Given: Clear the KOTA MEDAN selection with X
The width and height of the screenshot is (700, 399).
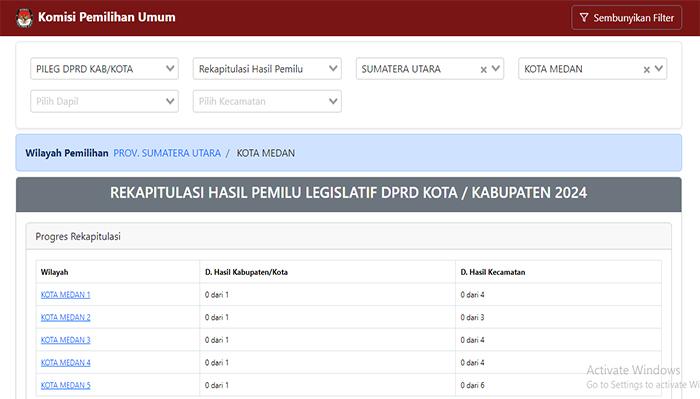Looking at the screenshot, I should point(646,70).
